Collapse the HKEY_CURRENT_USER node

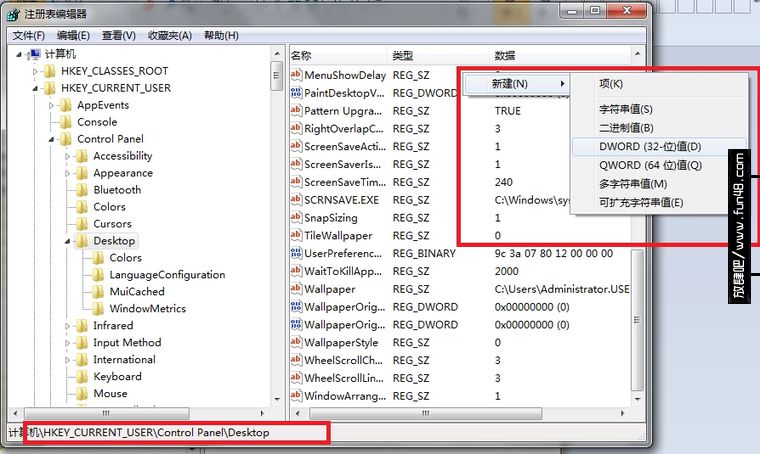[x=35, y=89]
